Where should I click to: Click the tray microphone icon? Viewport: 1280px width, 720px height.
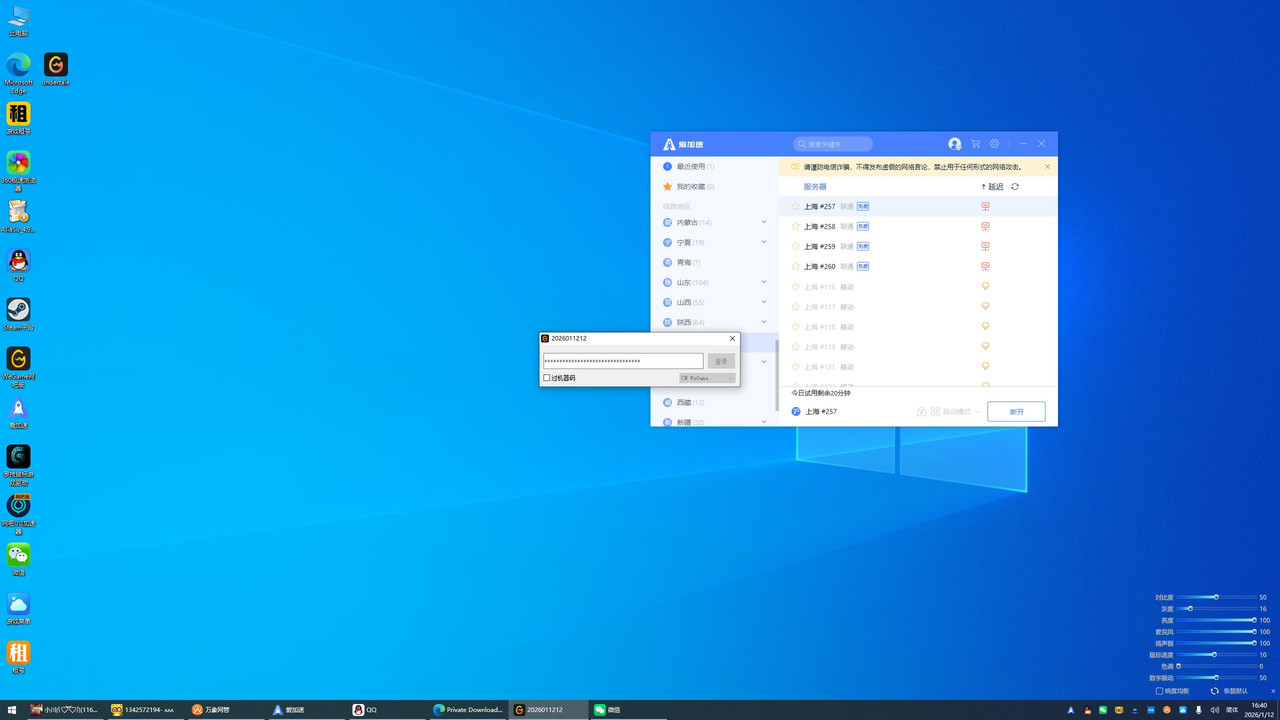1198,710
